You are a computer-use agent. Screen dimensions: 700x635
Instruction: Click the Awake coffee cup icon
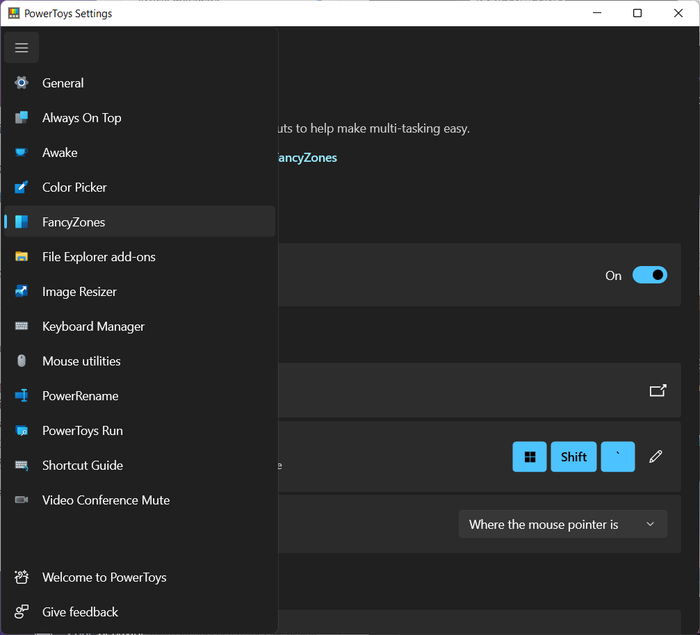click(21, 153)
